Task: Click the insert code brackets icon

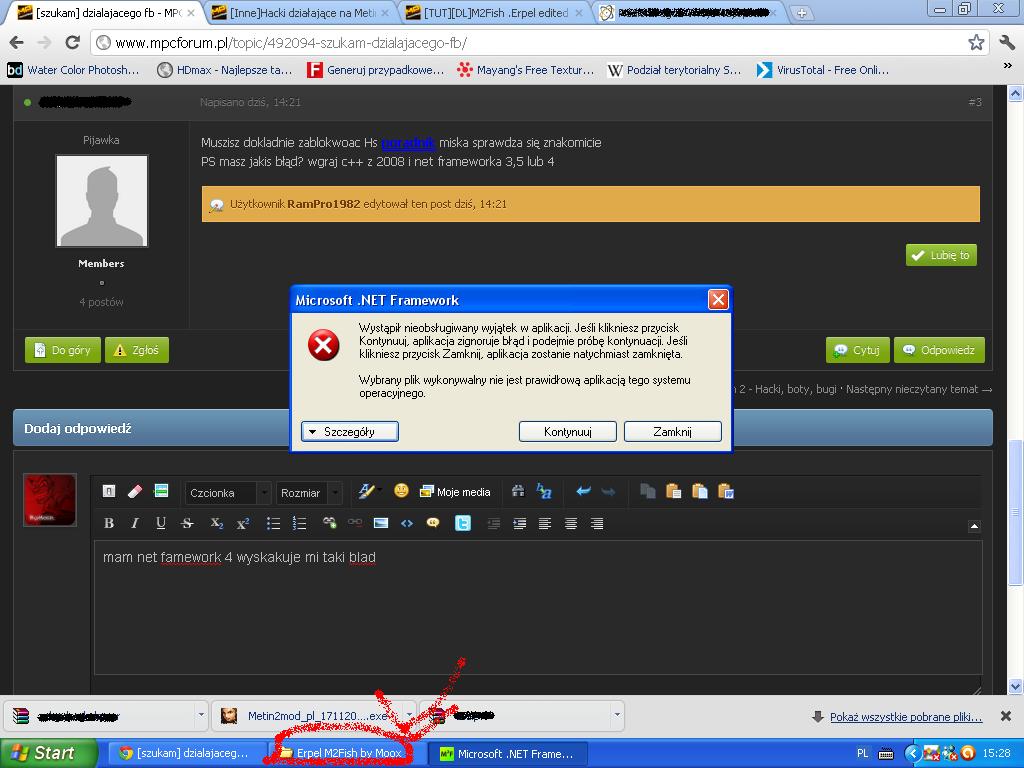Action: click(407, 523)
